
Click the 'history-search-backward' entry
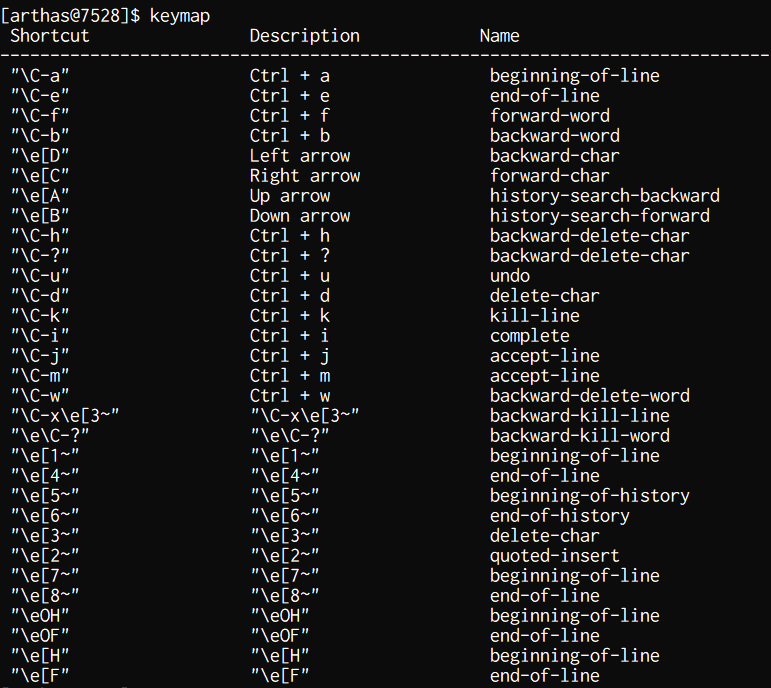point(604,195)
